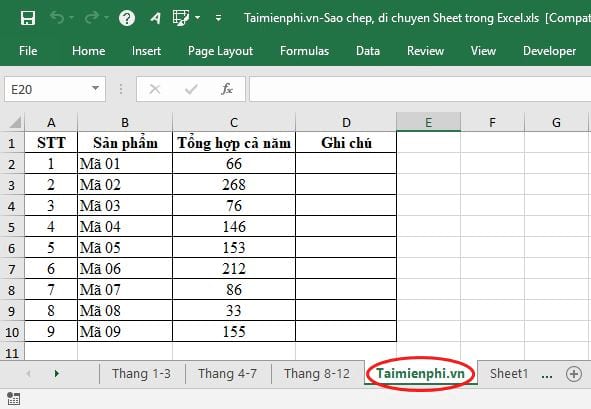Switch to Thang 1-3 sheet tab
The height and width of the screenshot is (409, 591).
click(x=141, y=374)
